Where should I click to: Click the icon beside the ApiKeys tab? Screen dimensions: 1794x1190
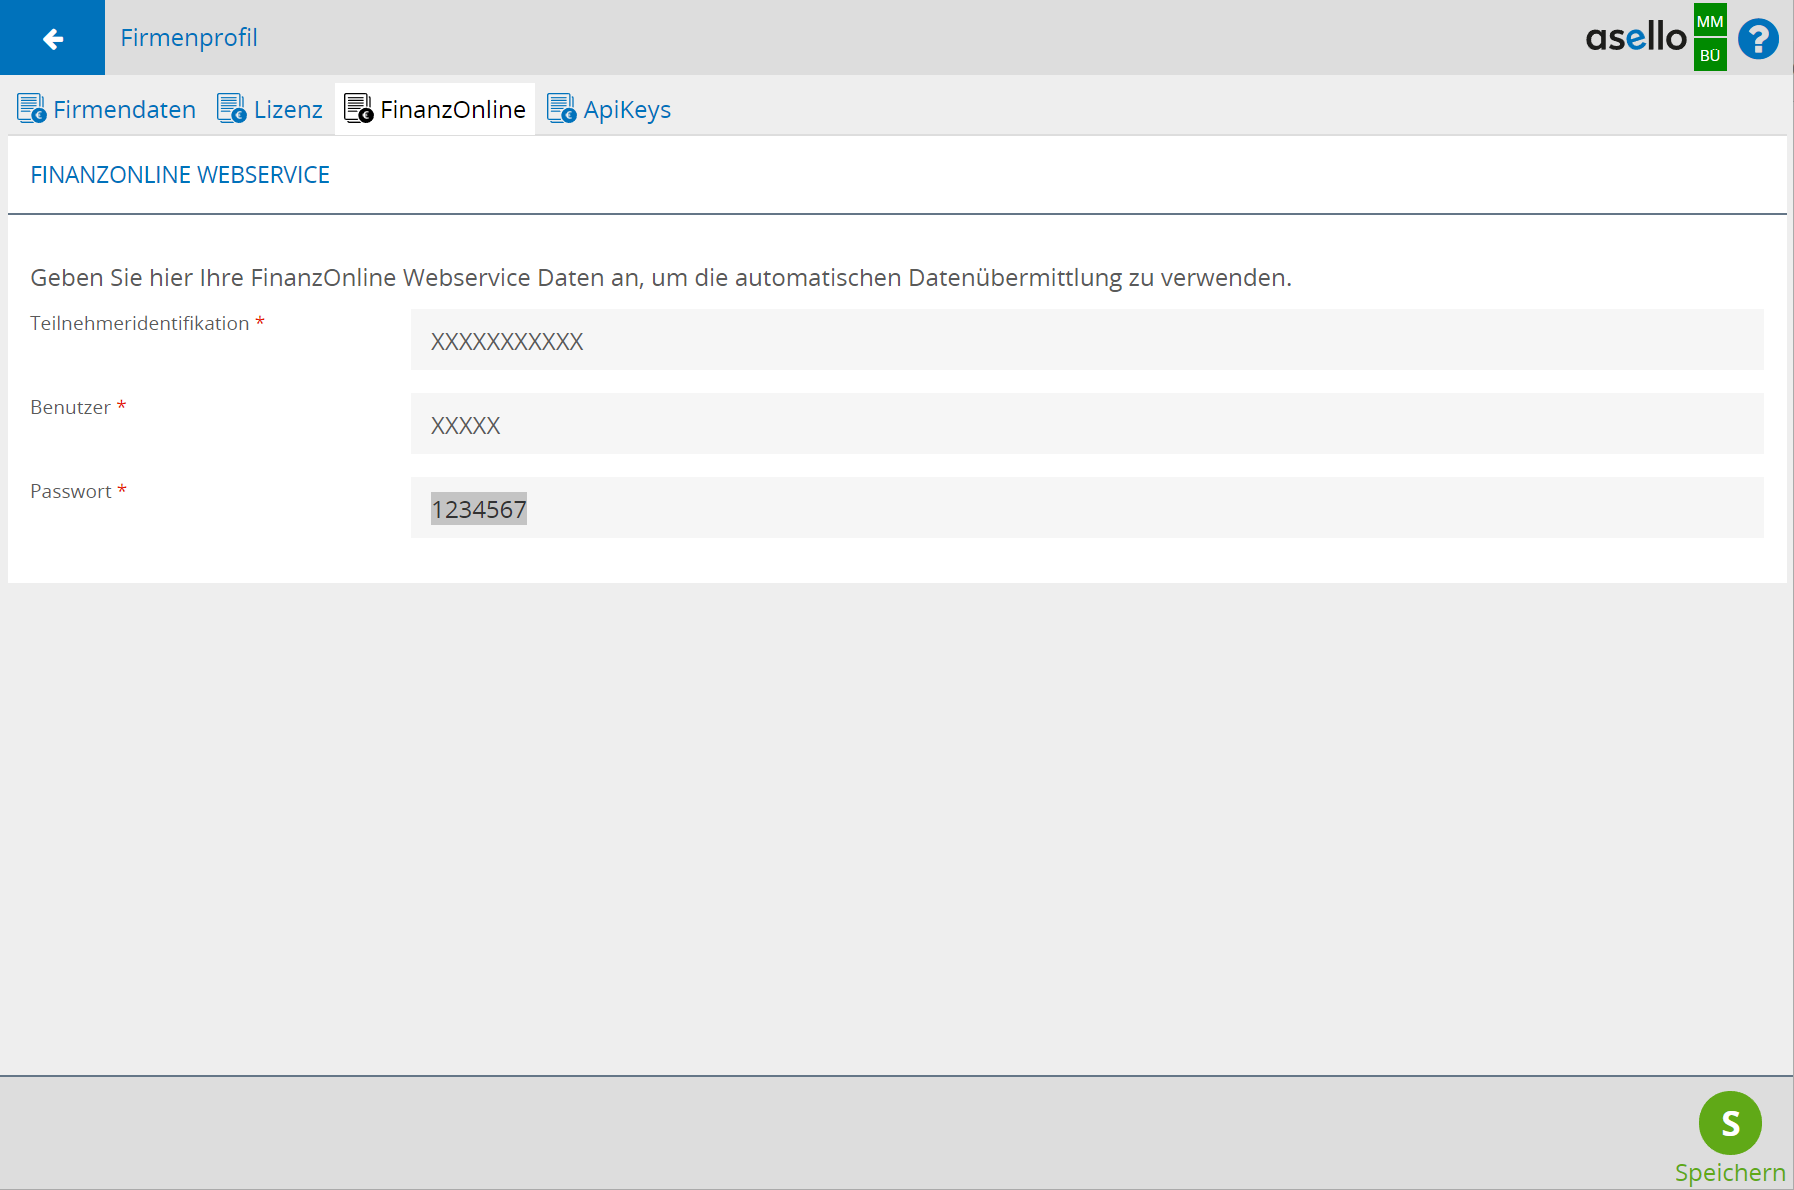click(561, 109)
